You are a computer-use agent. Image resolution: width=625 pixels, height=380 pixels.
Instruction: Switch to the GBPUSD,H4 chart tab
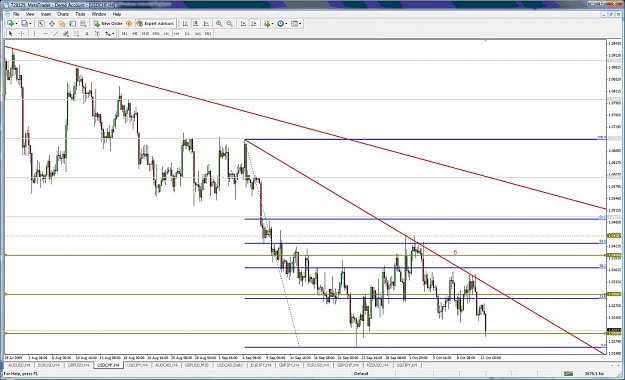pos(79,365)
